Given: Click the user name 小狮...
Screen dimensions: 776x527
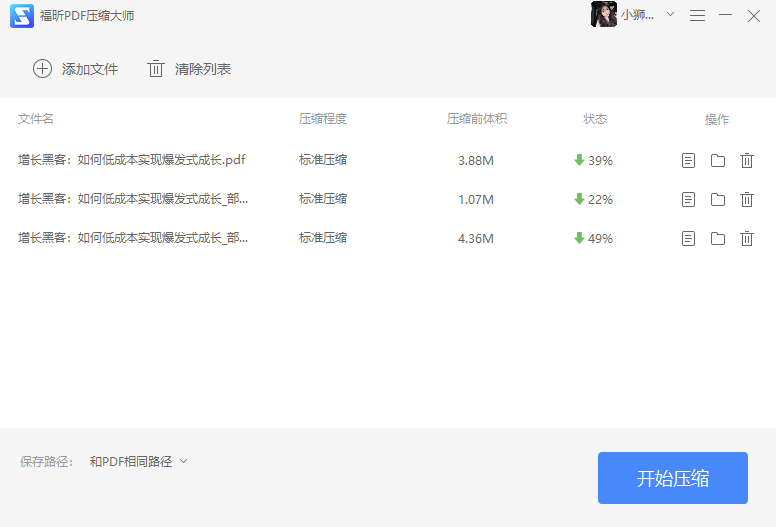Looking at the screenshot, I should (637, 15).
